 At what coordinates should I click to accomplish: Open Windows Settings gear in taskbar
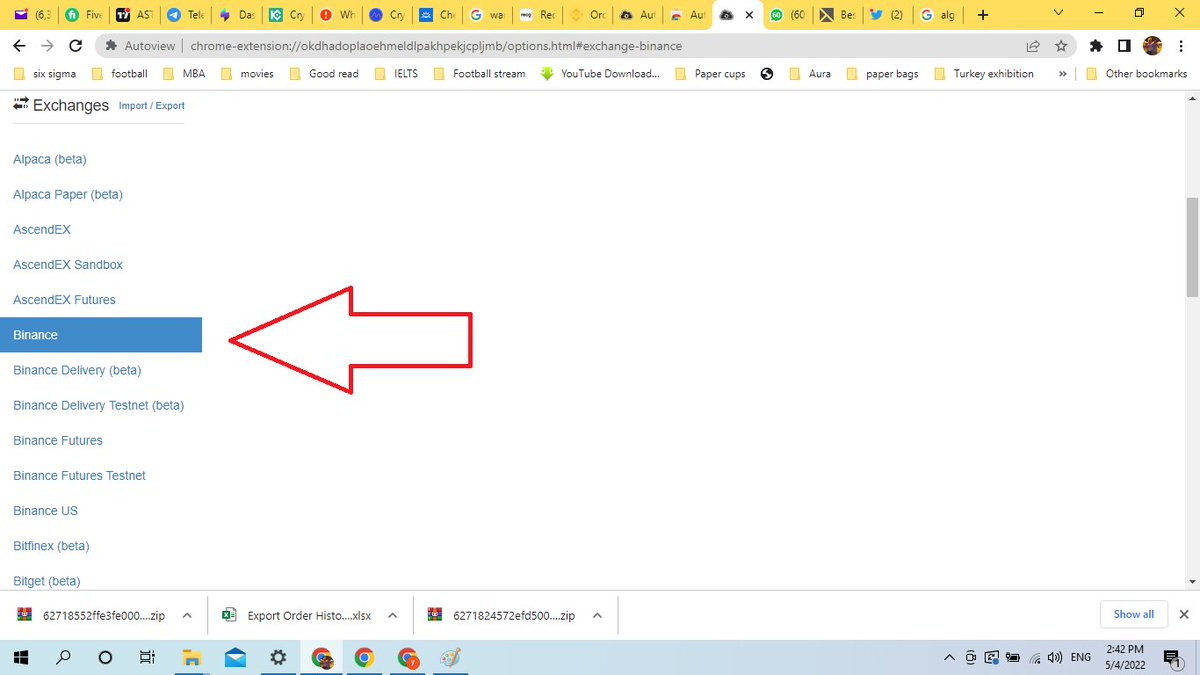click(x=278, y=657)
